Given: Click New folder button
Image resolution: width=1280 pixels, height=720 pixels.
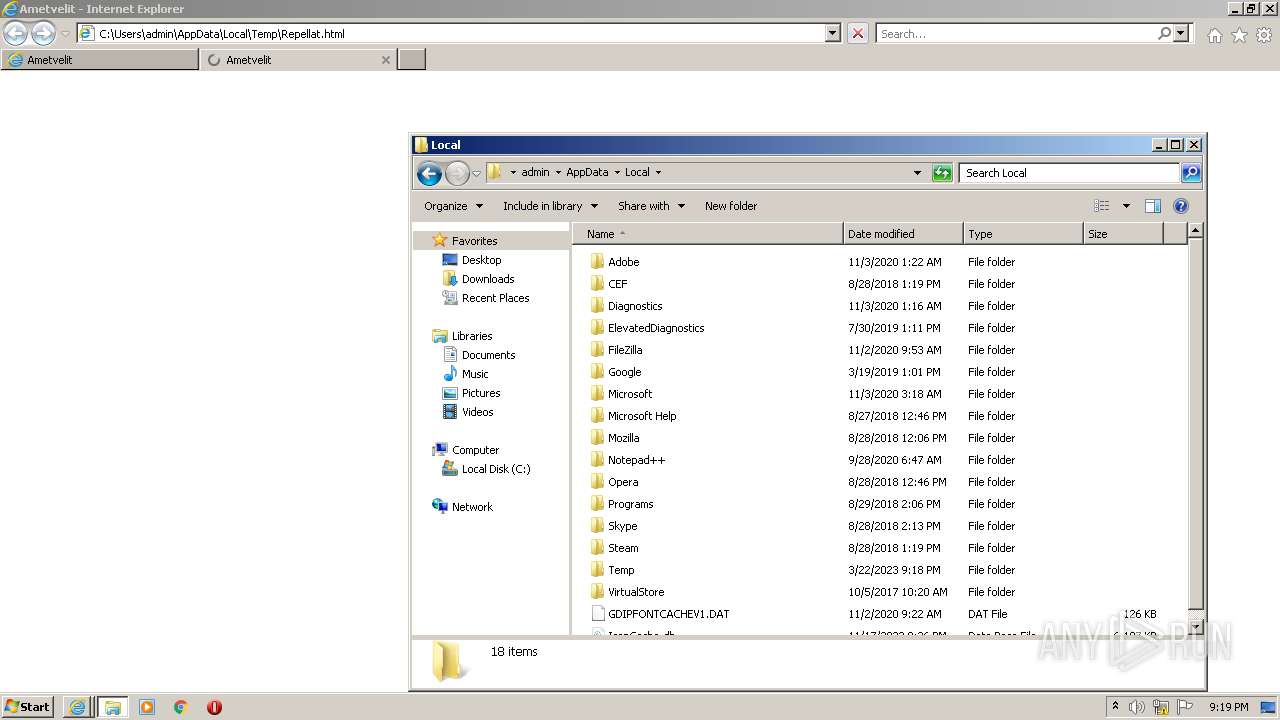Looking at the screenshot, I should coord(731,206).
